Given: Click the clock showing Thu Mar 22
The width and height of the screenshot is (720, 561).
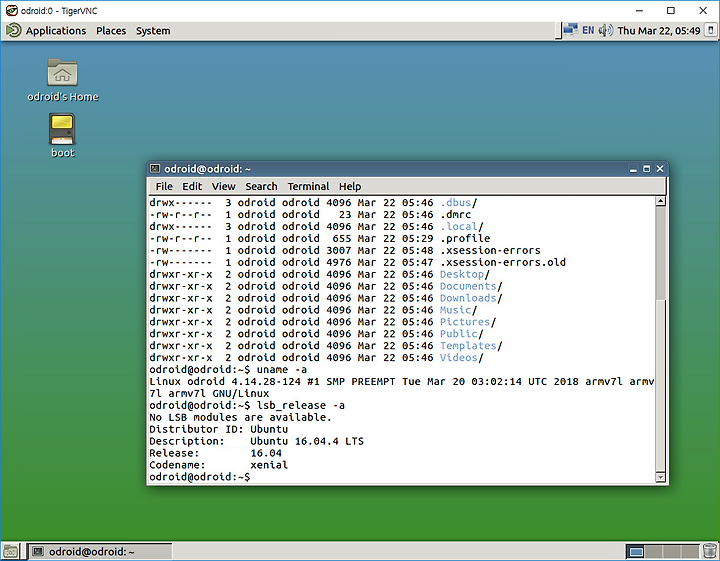Looking at the screenshot, I should [658, 31].
